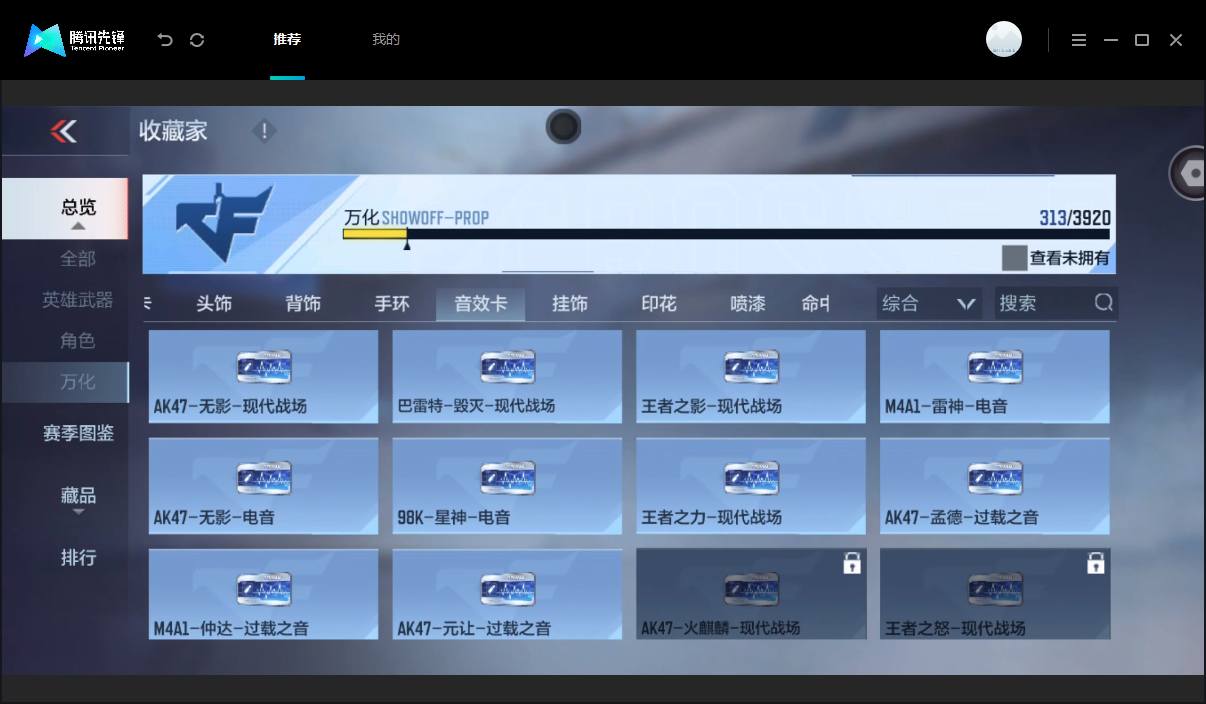
Task: Open the 综合 sort dropdown
Action: point(929,303)
